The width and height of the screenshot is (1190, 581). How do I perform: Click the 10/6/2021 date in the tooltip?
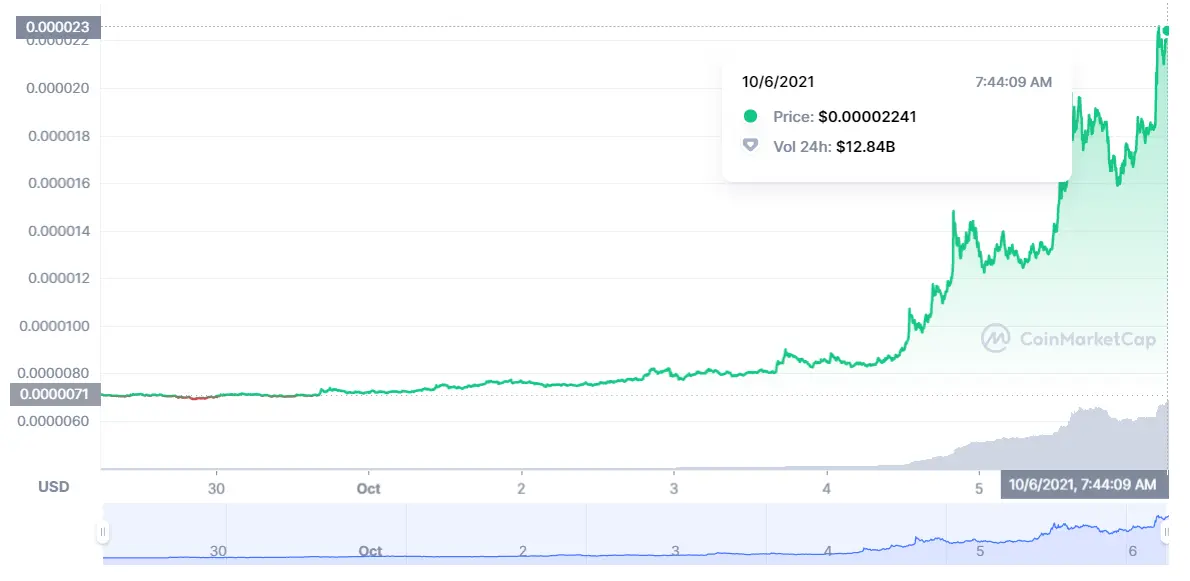(779, 82)
